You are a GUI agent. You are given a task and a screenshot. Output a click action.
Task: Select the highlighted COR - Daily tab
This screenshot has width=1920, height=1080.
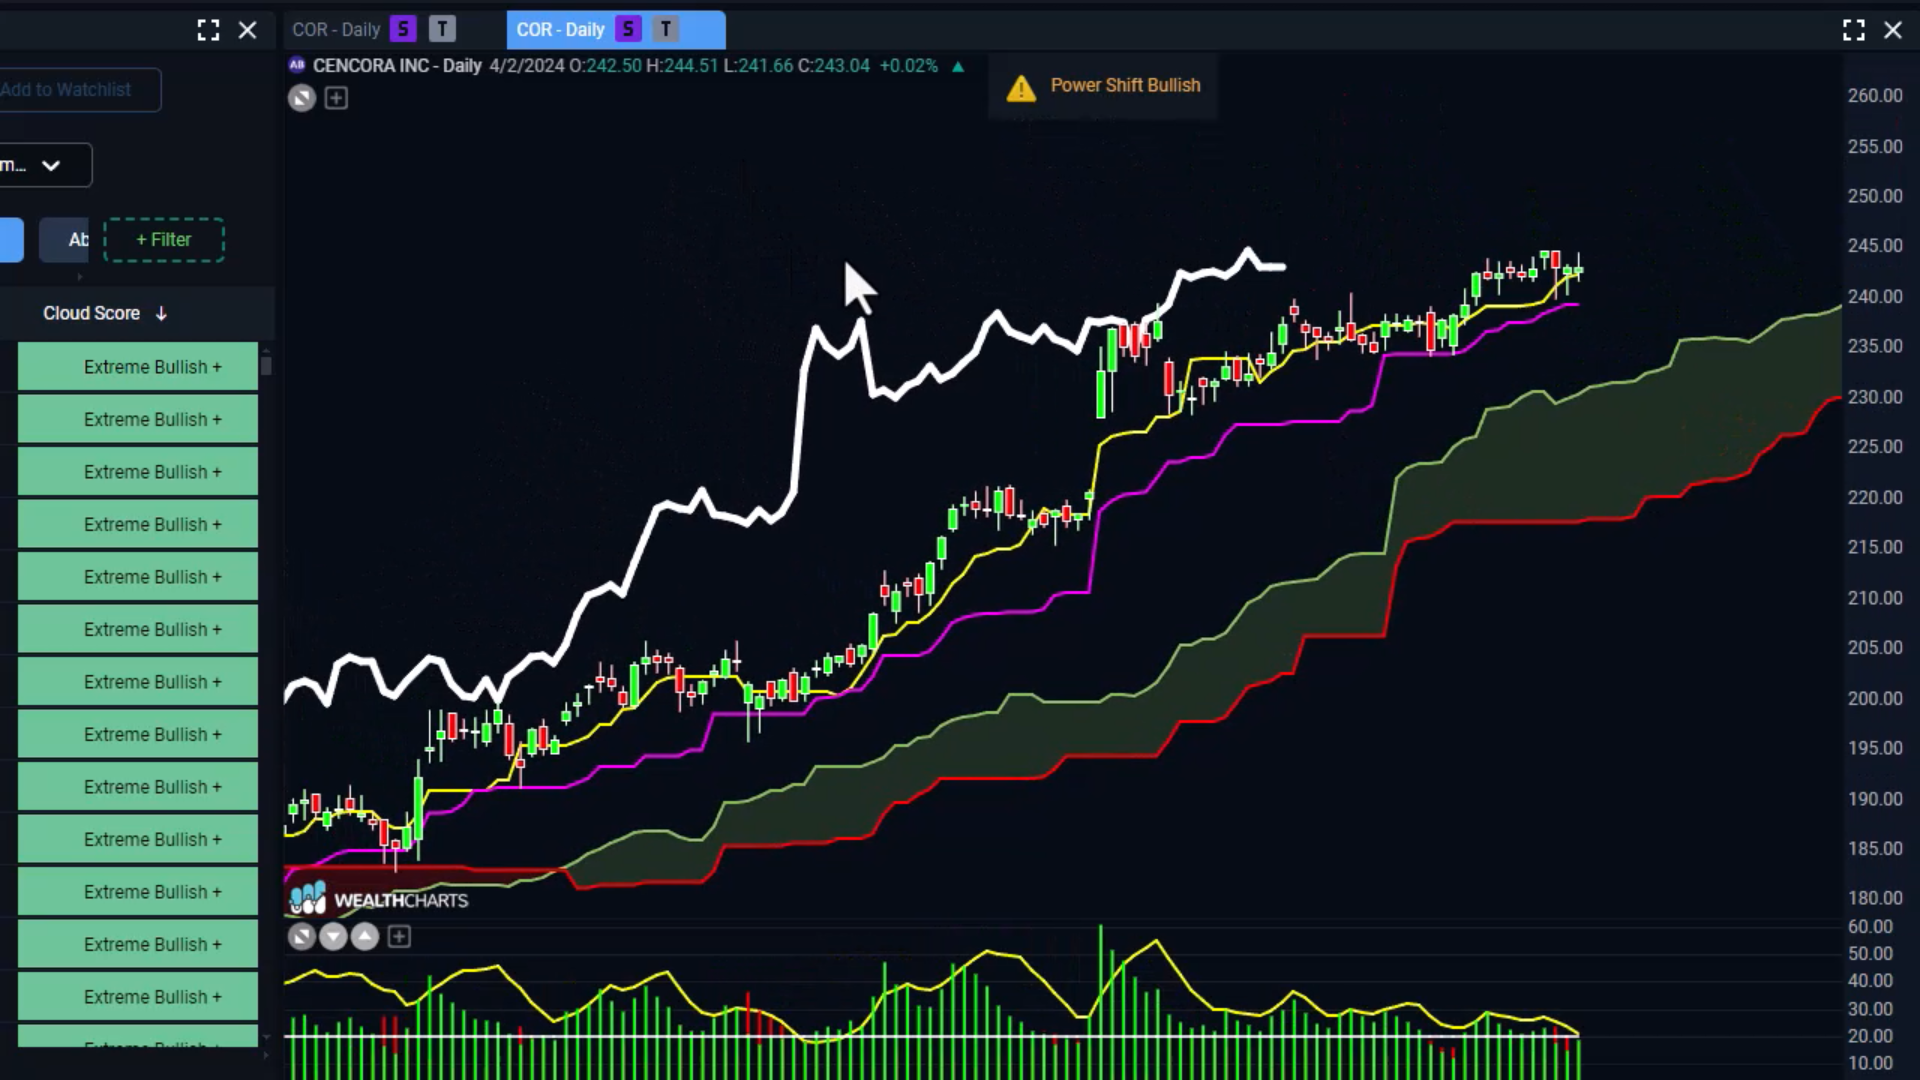pos(616,30)
